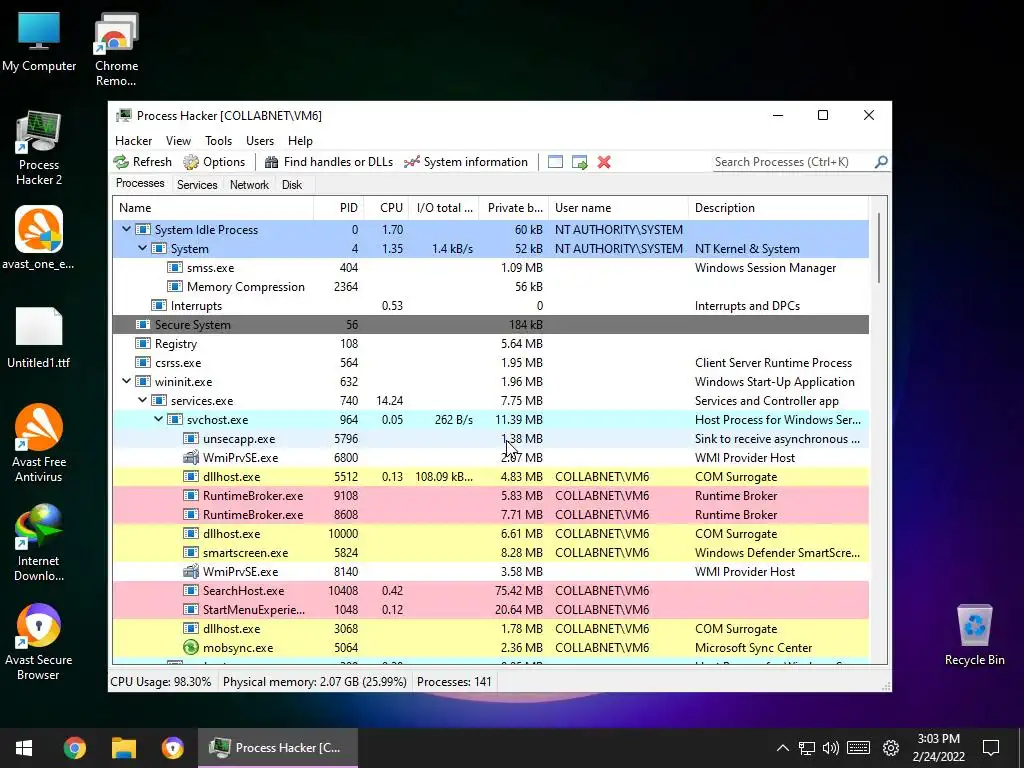Select the Interrupts row

click(491, 306)
